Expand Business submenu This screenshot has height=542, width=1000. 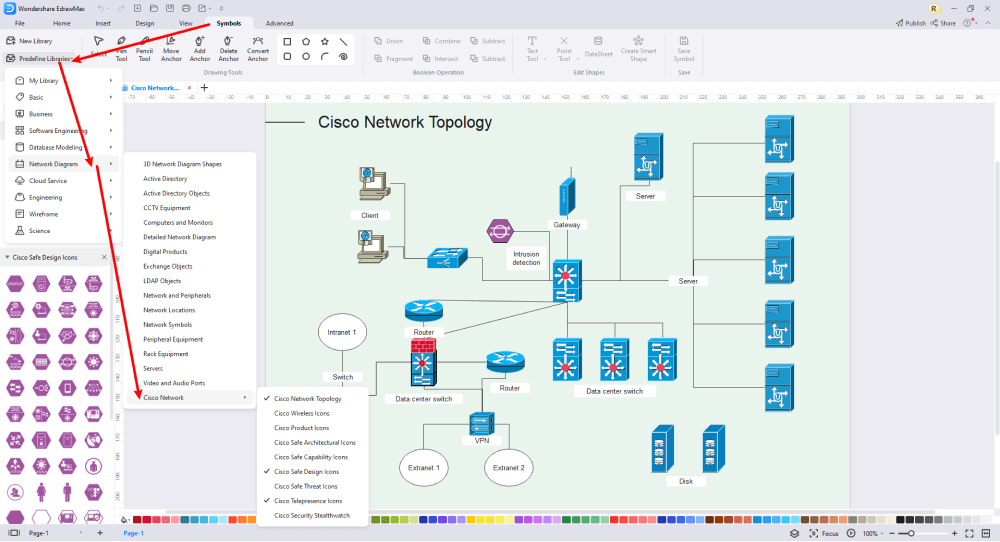64,114
